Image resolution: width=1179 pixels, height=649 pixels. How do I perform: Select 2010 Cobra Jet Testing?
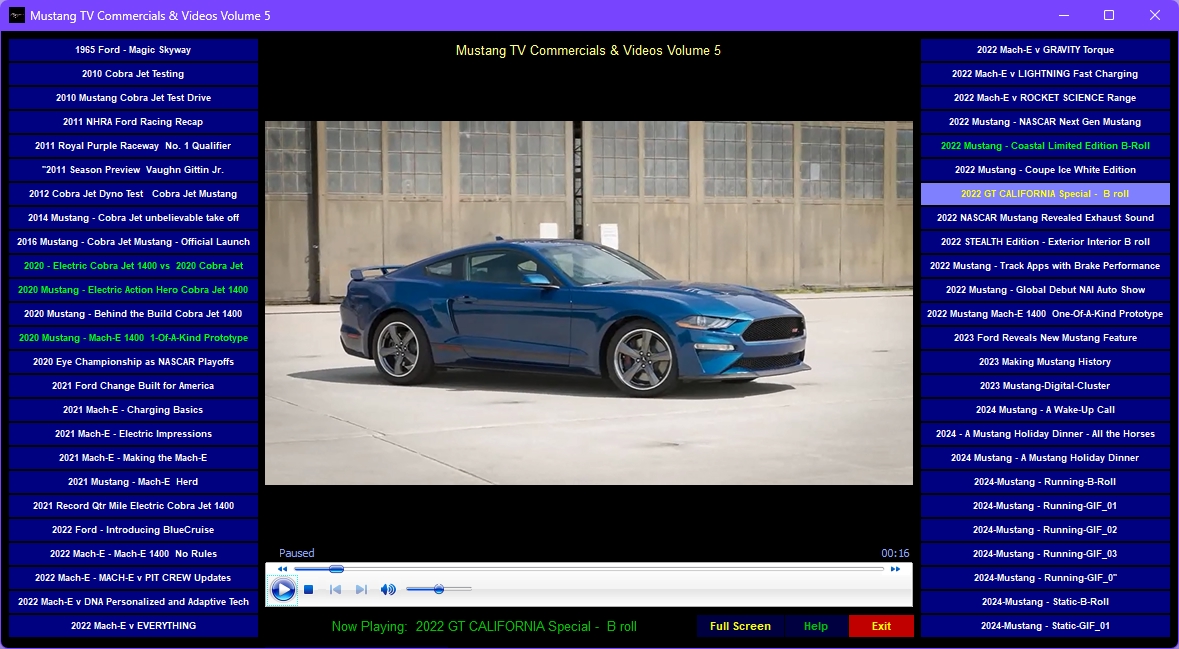point(133,74)
